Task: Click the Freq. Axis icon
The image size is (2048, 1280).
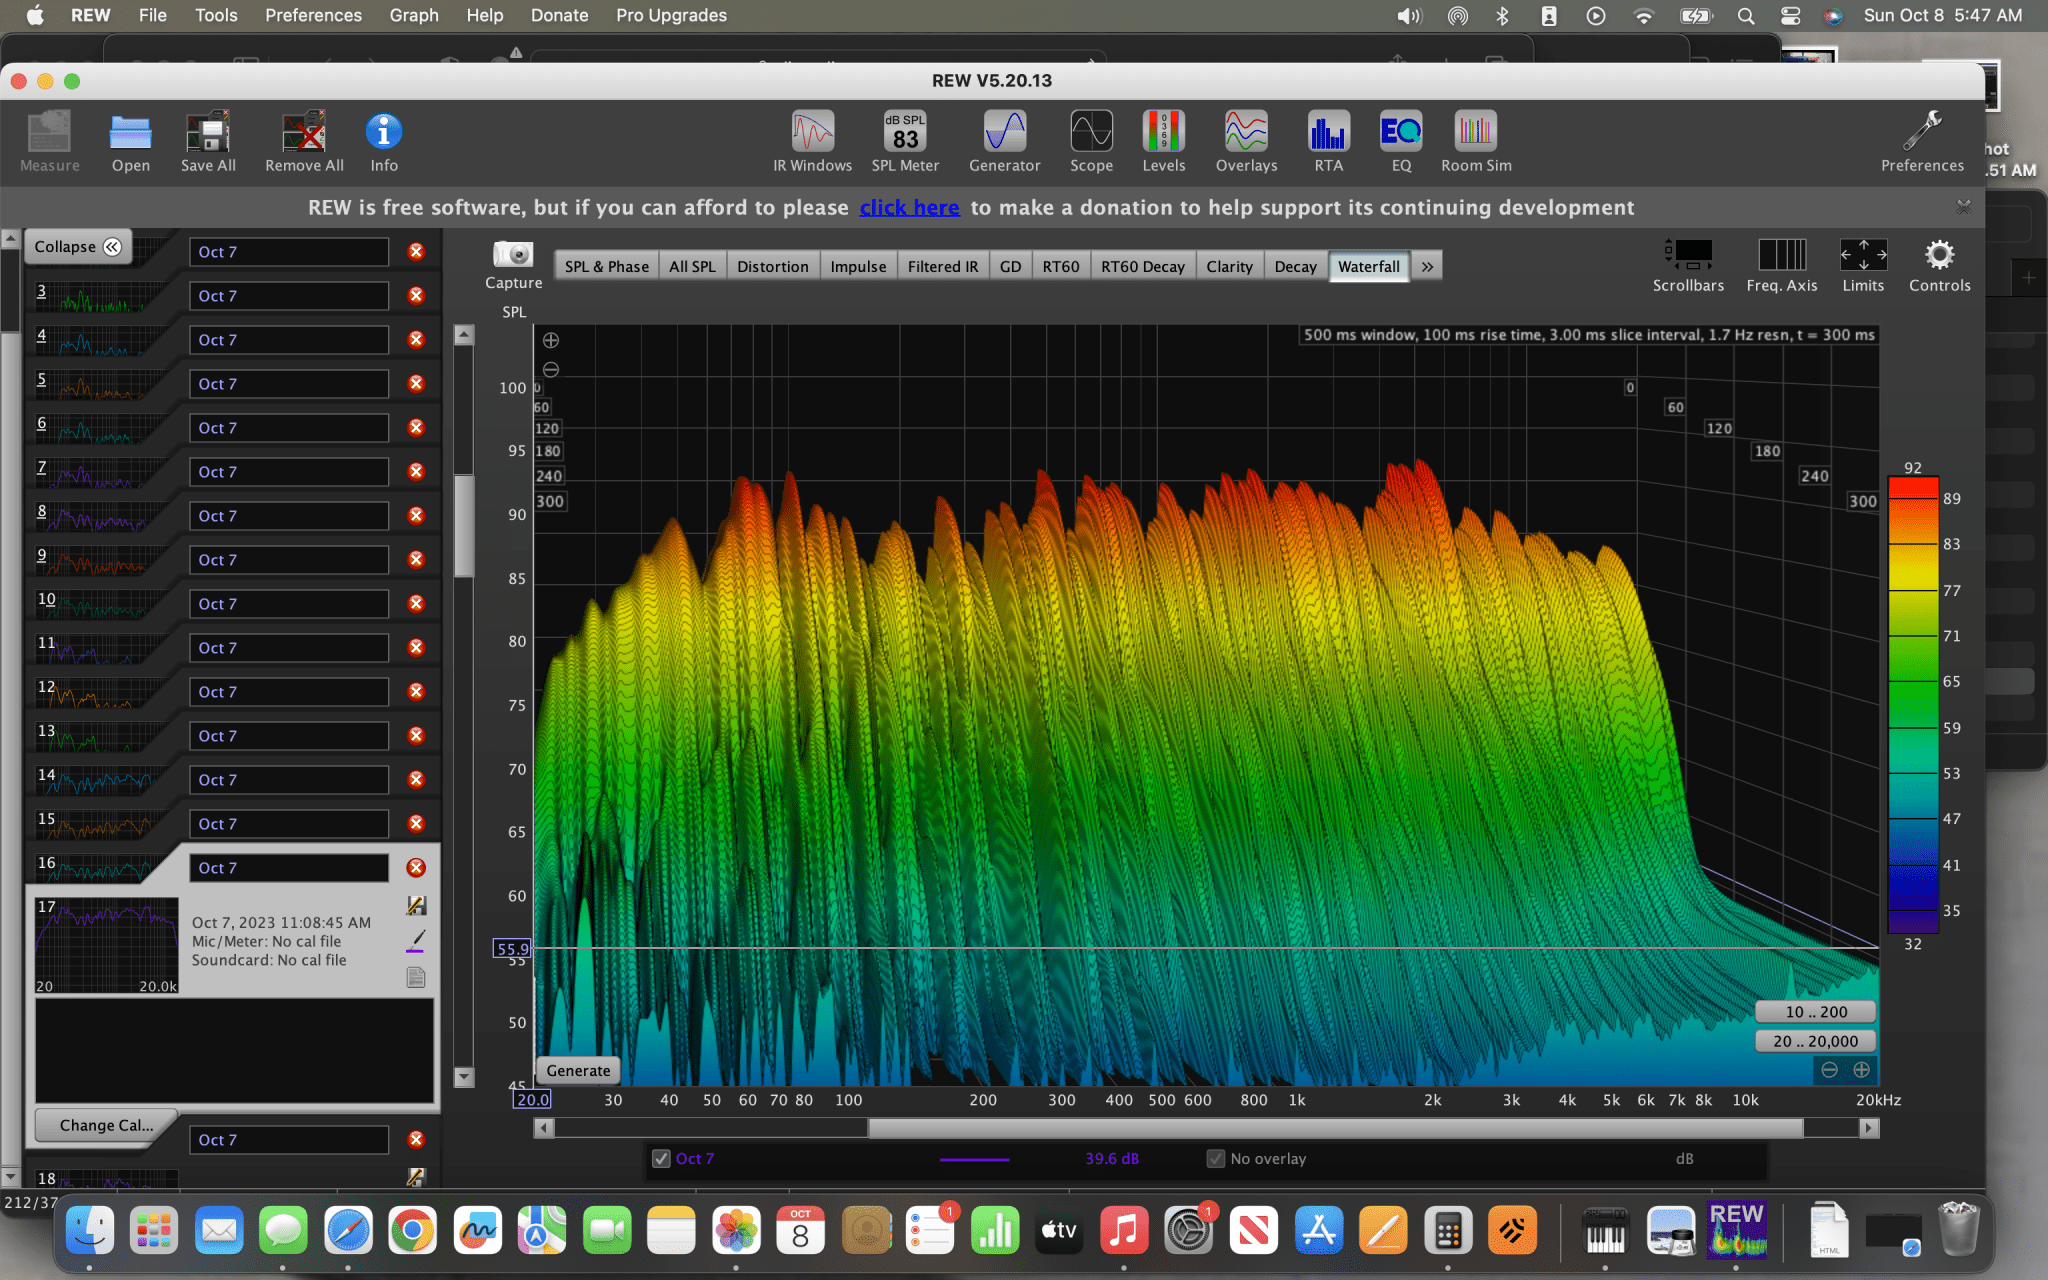Action: 1782,265
